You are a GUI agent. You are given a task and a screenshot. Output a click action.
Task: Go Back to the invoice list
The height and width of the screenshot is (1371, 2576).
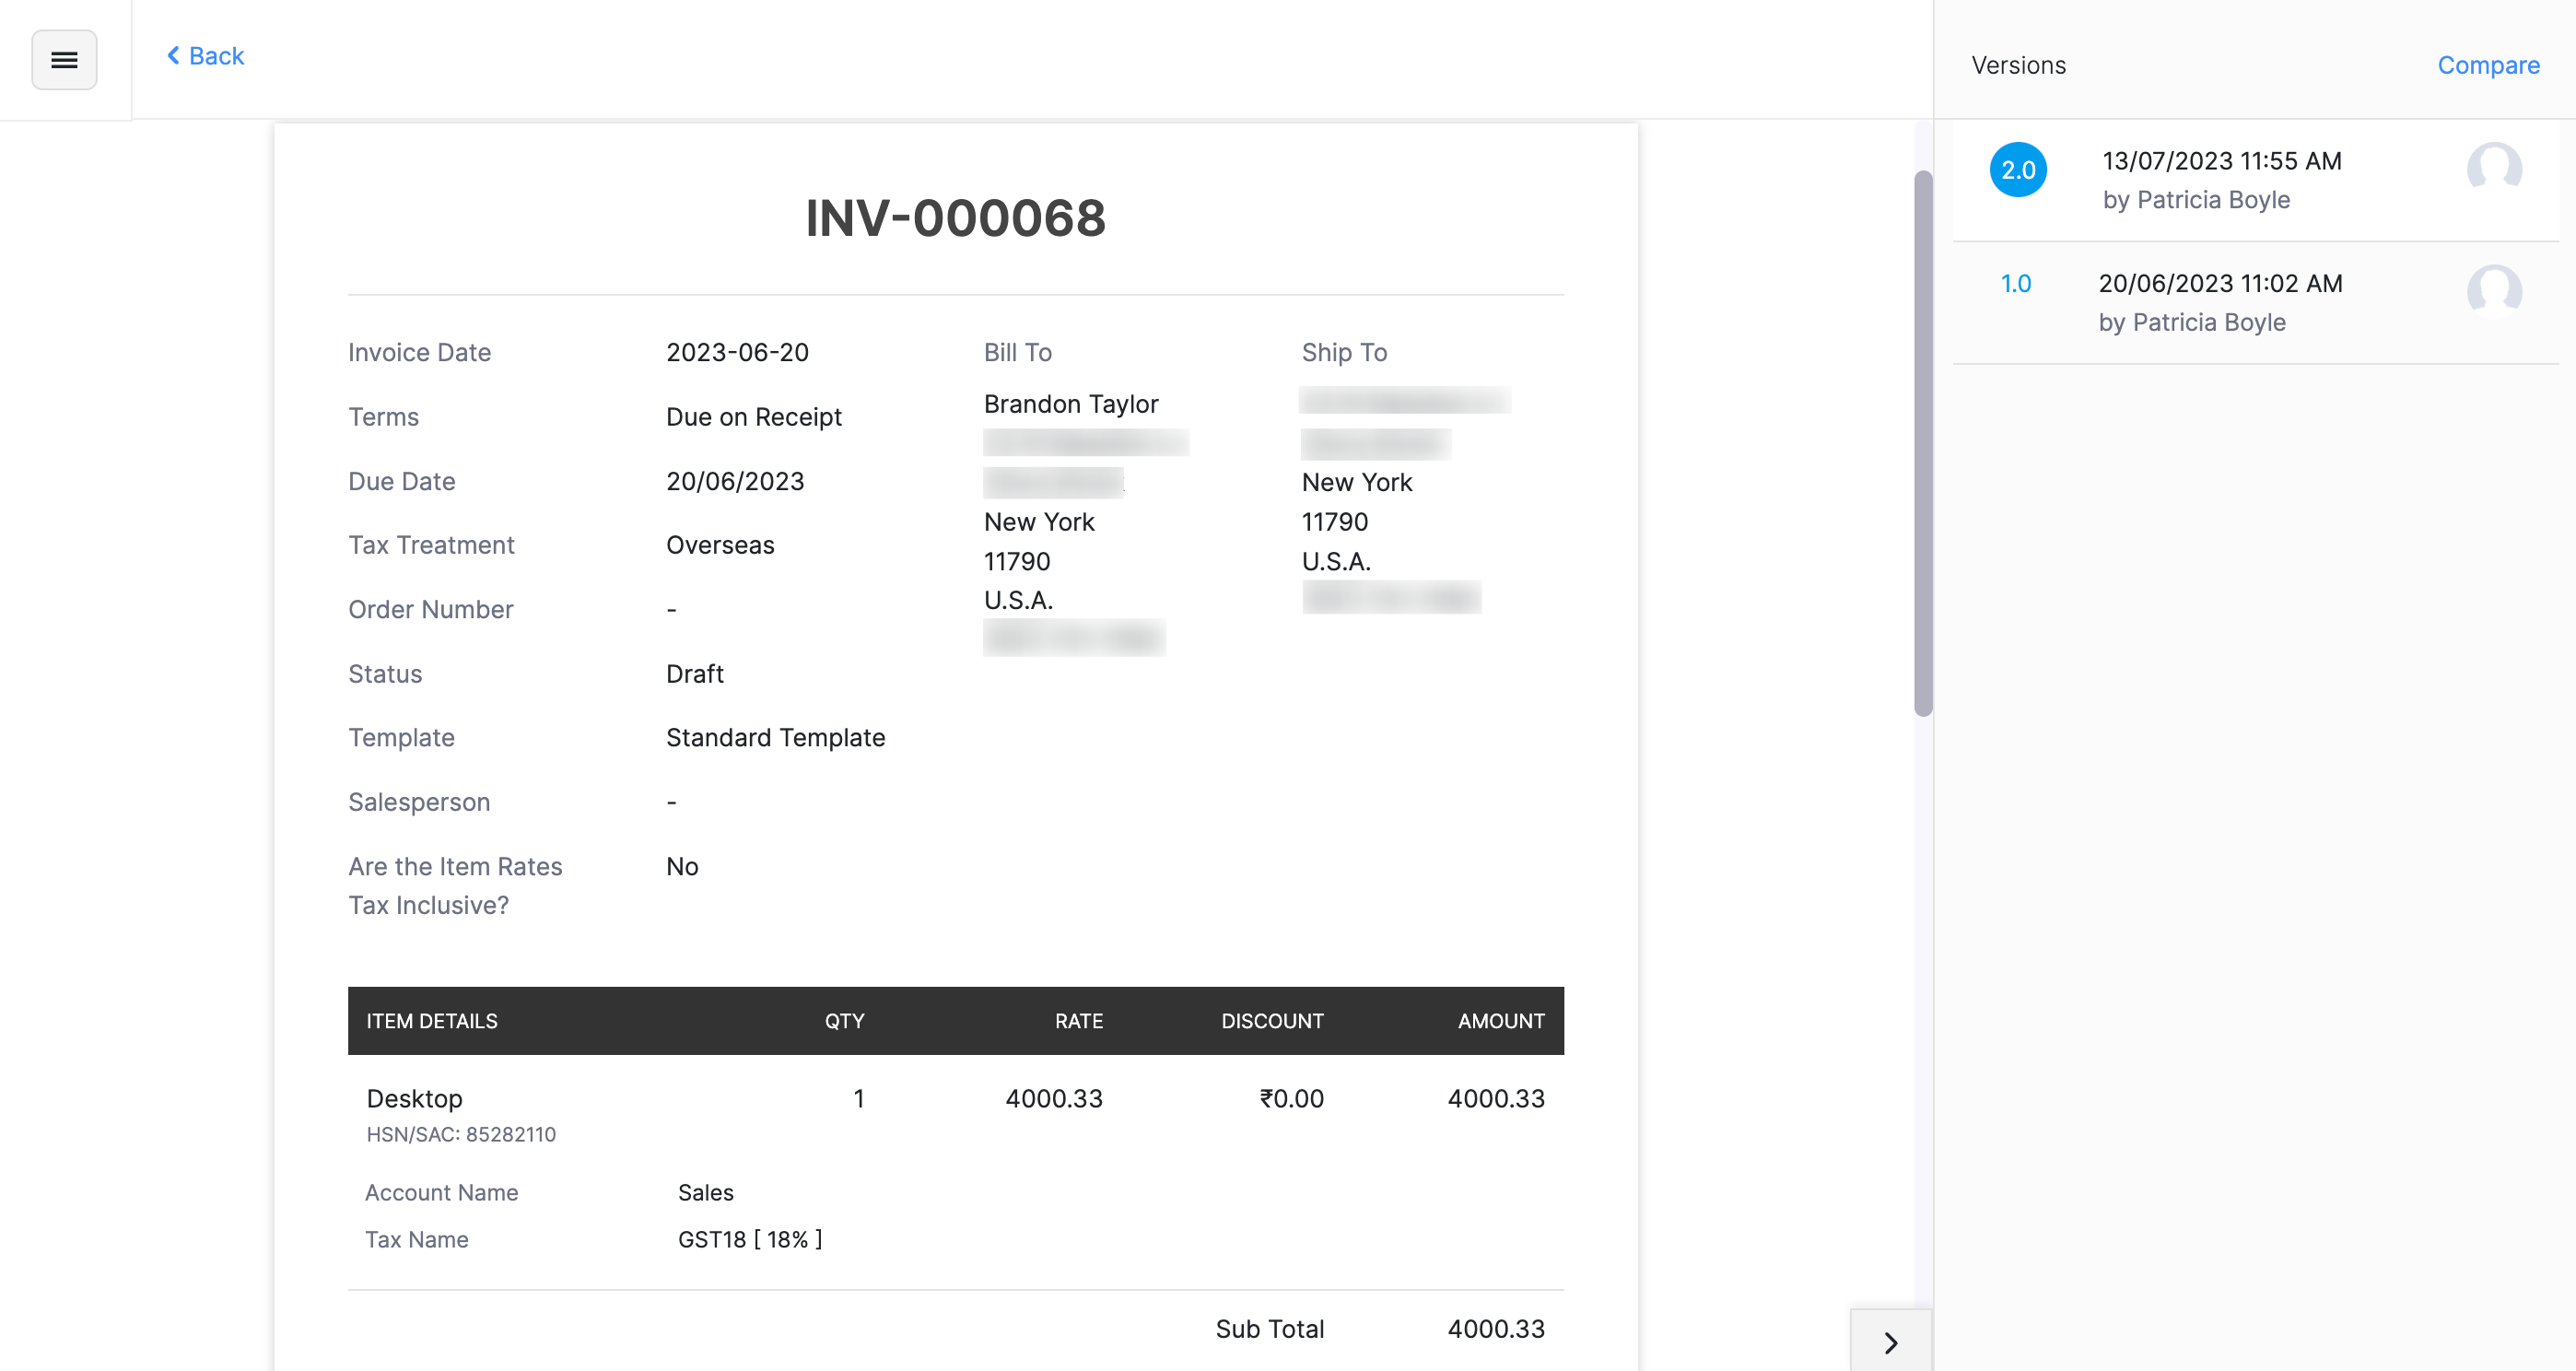[x=205, y=55]
